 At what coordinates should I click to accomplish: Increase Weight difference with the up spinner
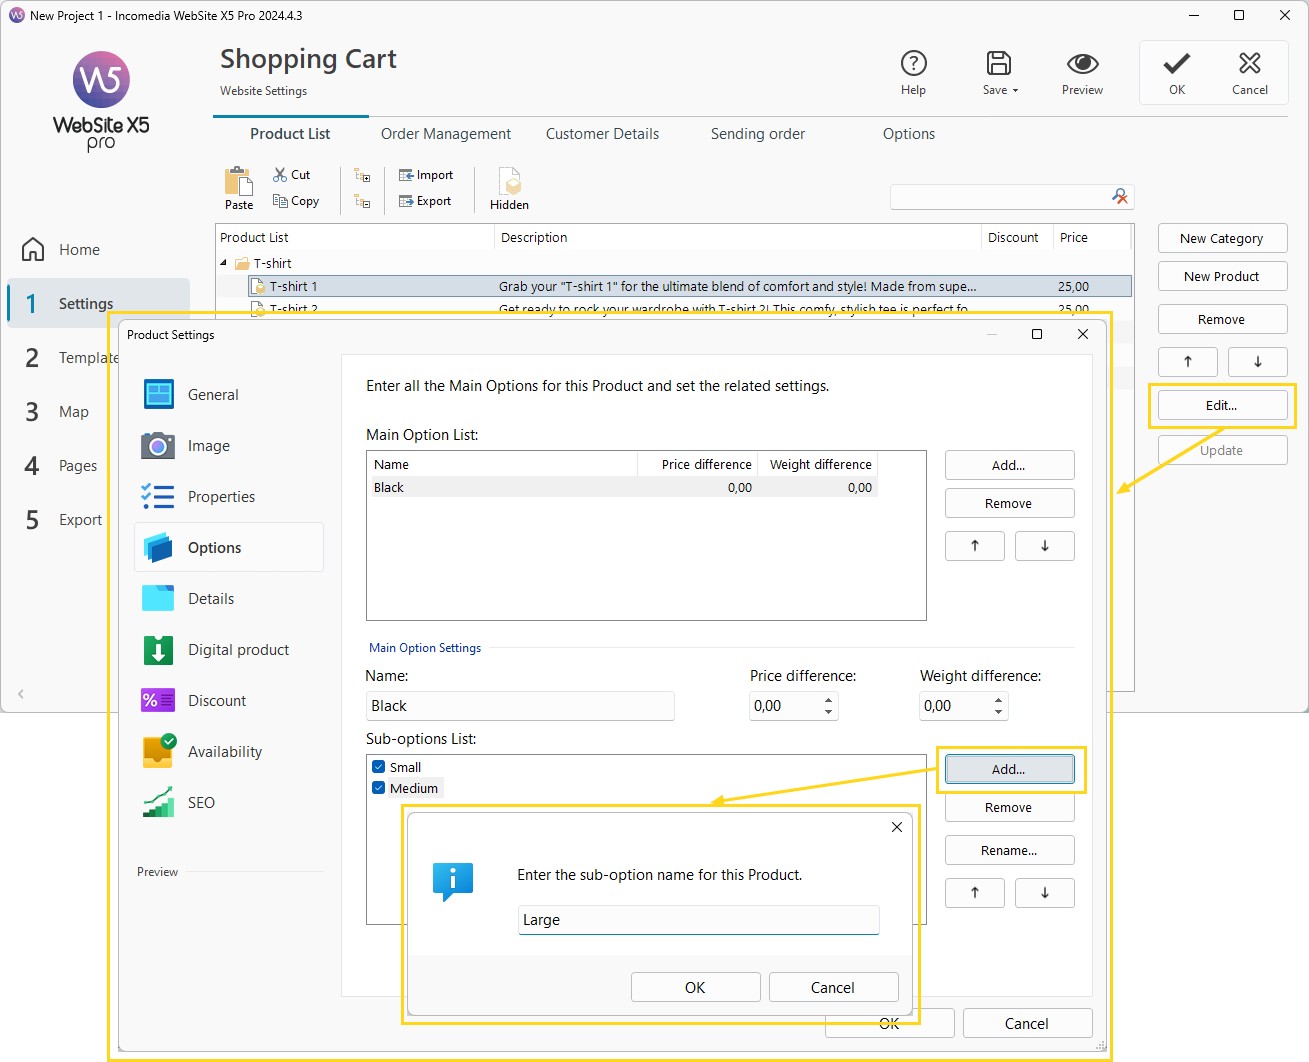coord(998,701)
